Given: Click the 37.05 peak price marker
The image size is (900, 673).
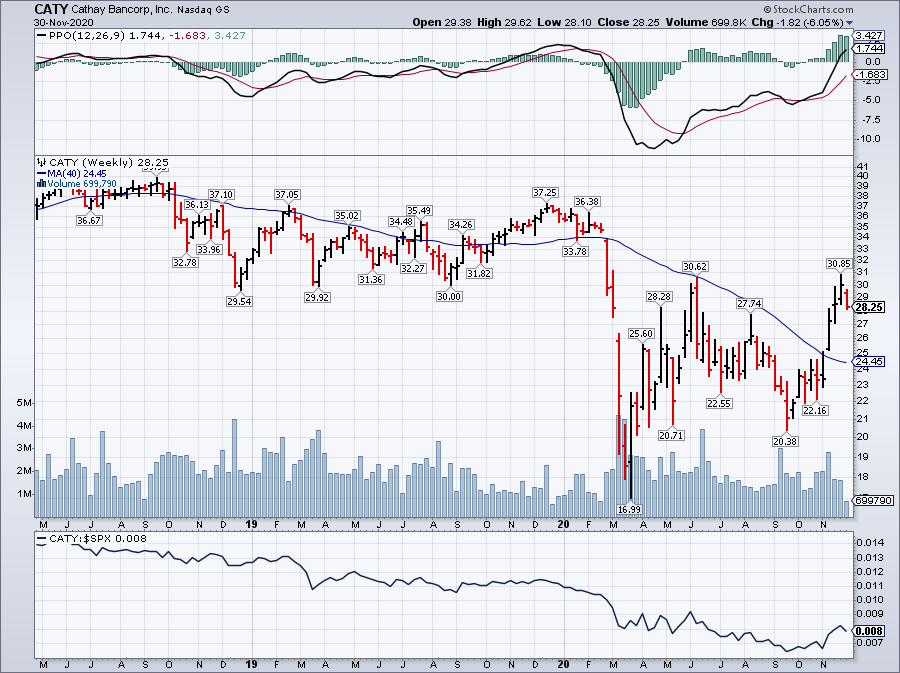Looking at the screenshot, I should 287,194.
